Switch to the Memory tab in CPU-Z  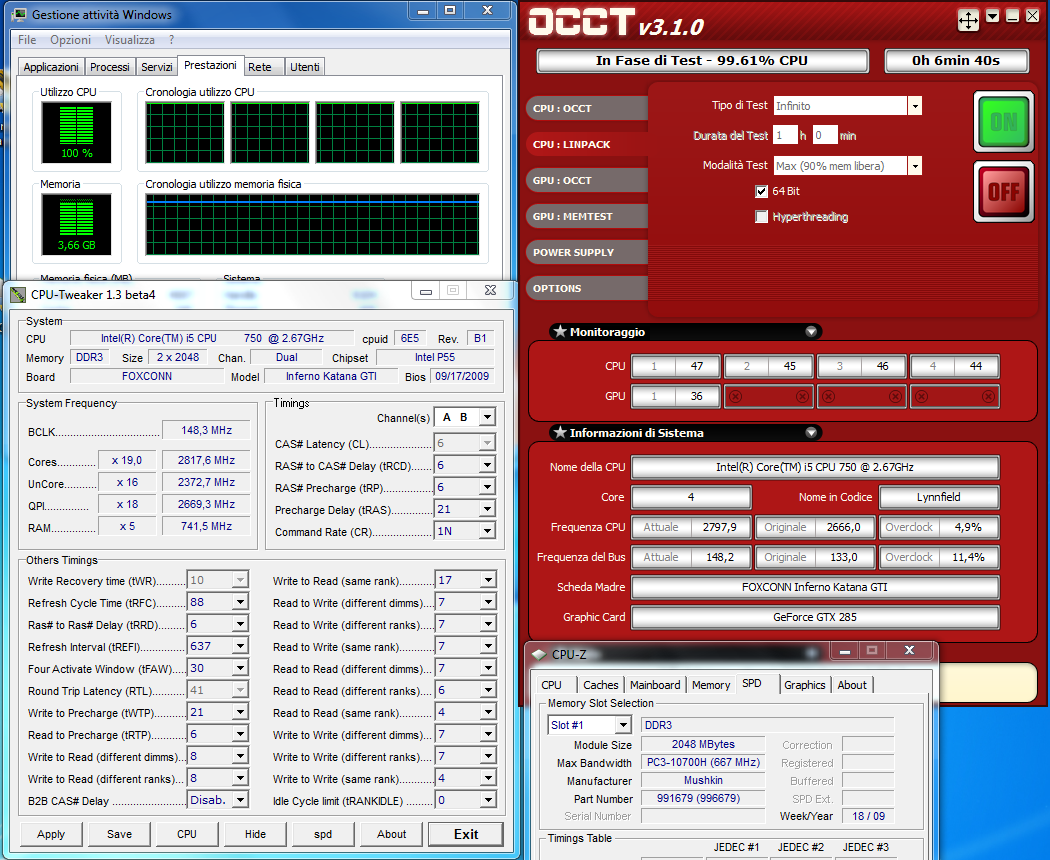[x=711, y=685]
